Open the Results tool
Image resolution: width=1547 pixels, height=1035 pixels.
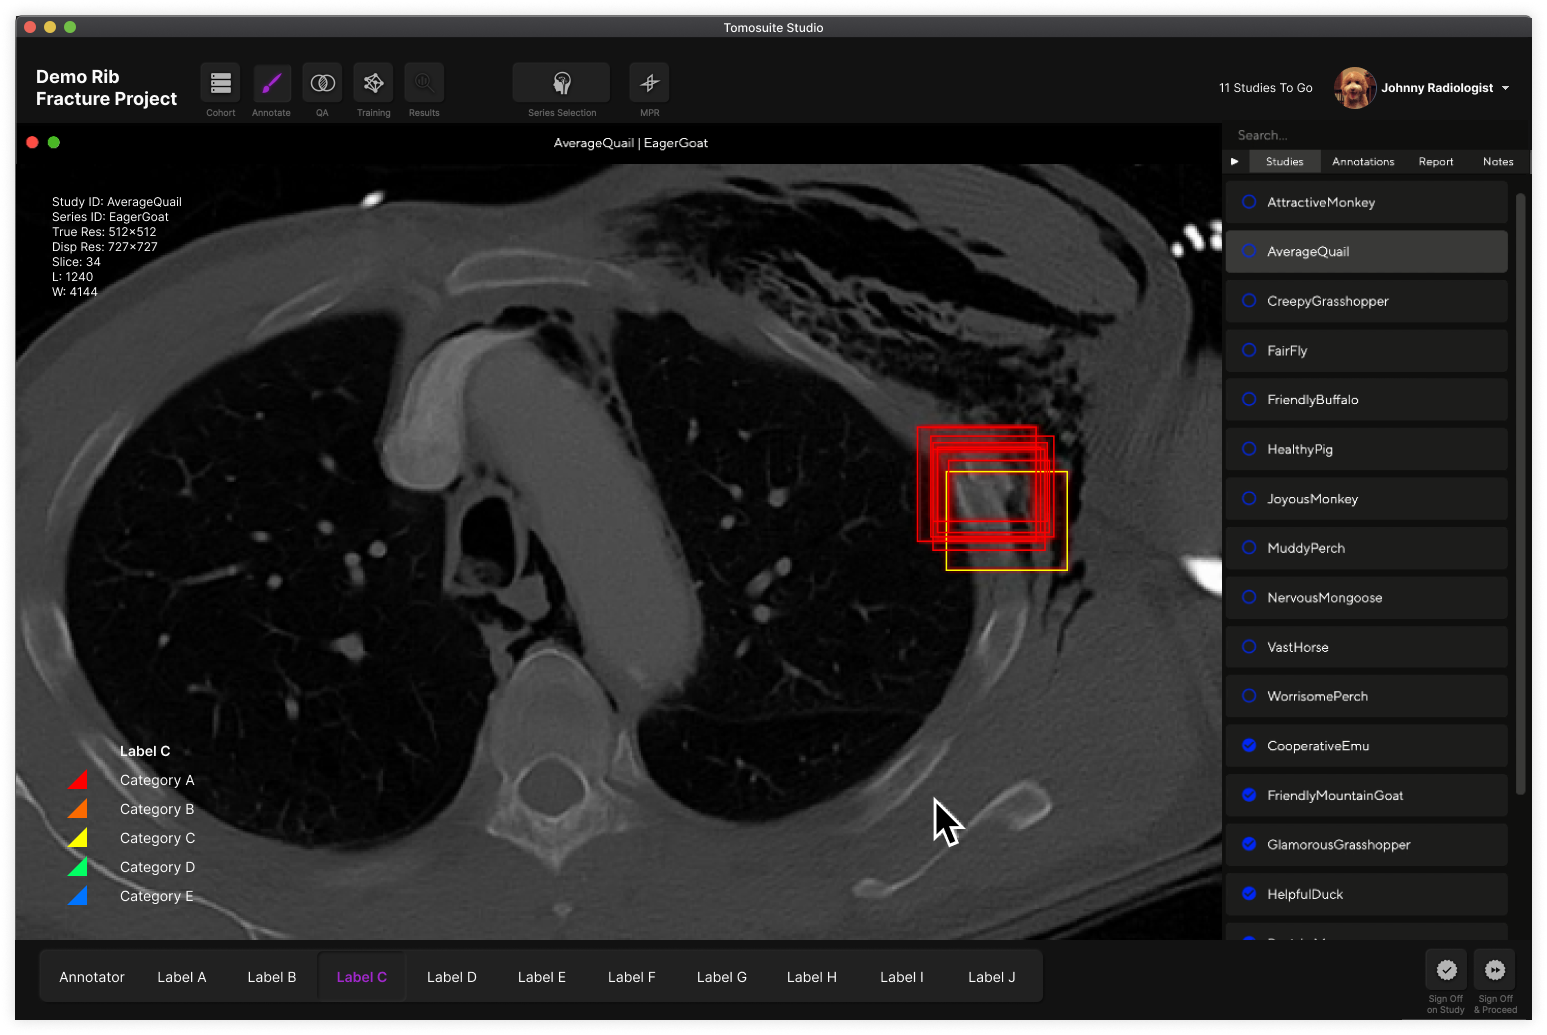424,83
